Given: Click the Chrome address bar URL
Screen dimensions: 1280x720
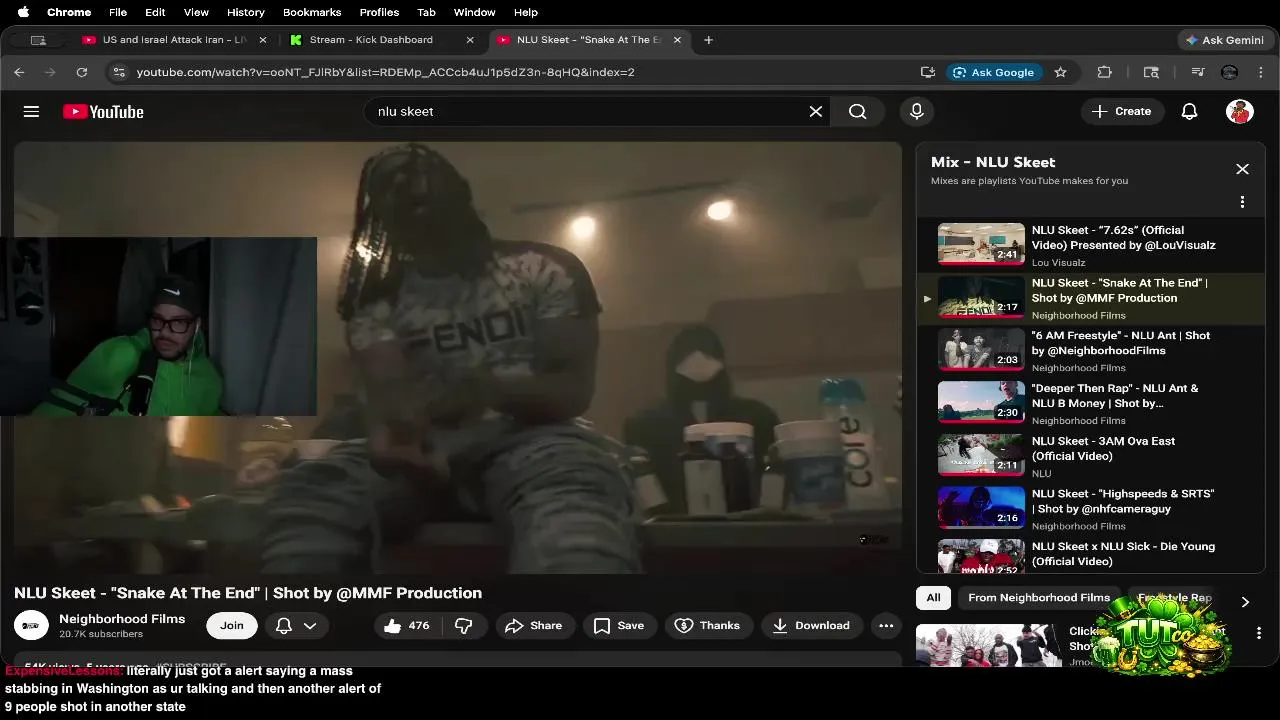Looking at the screenshot, I should 385,72.
